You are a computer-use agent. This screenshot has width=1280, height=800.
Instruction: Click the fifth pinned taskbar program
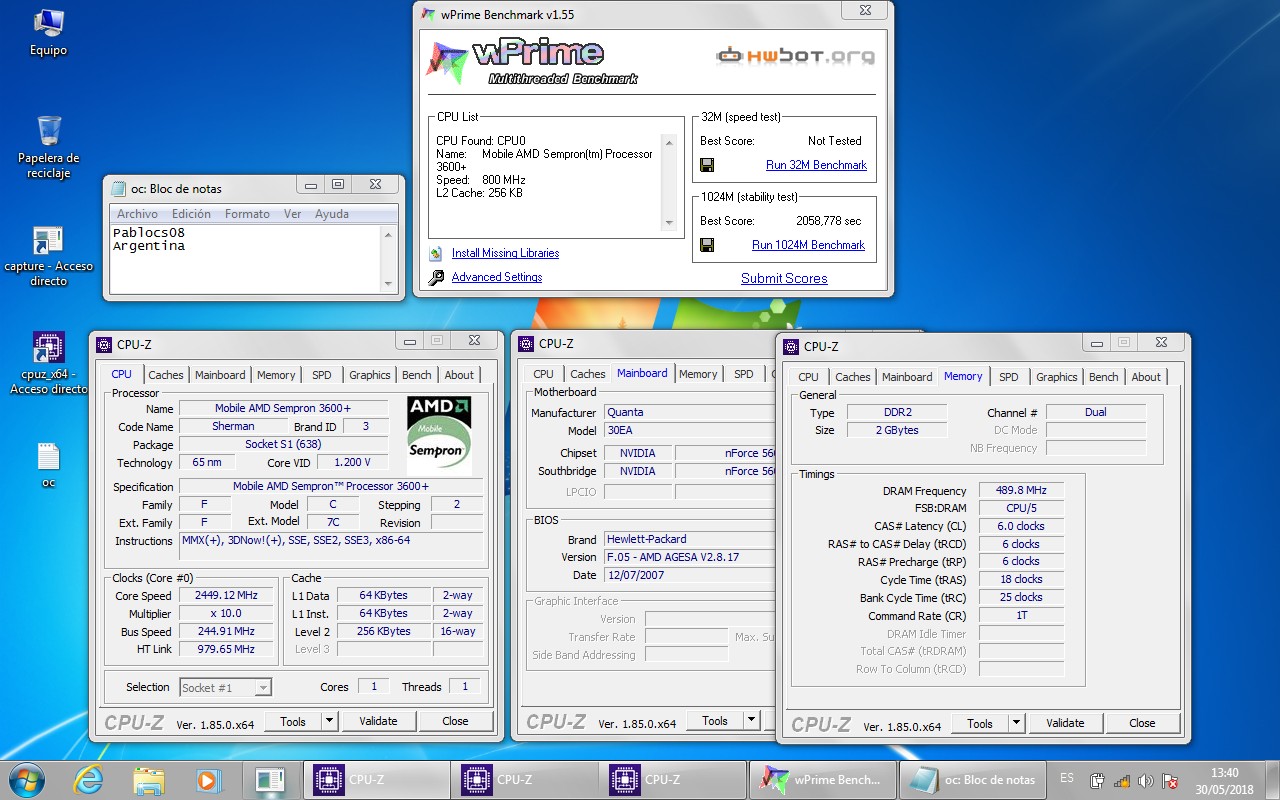(270, 780)
